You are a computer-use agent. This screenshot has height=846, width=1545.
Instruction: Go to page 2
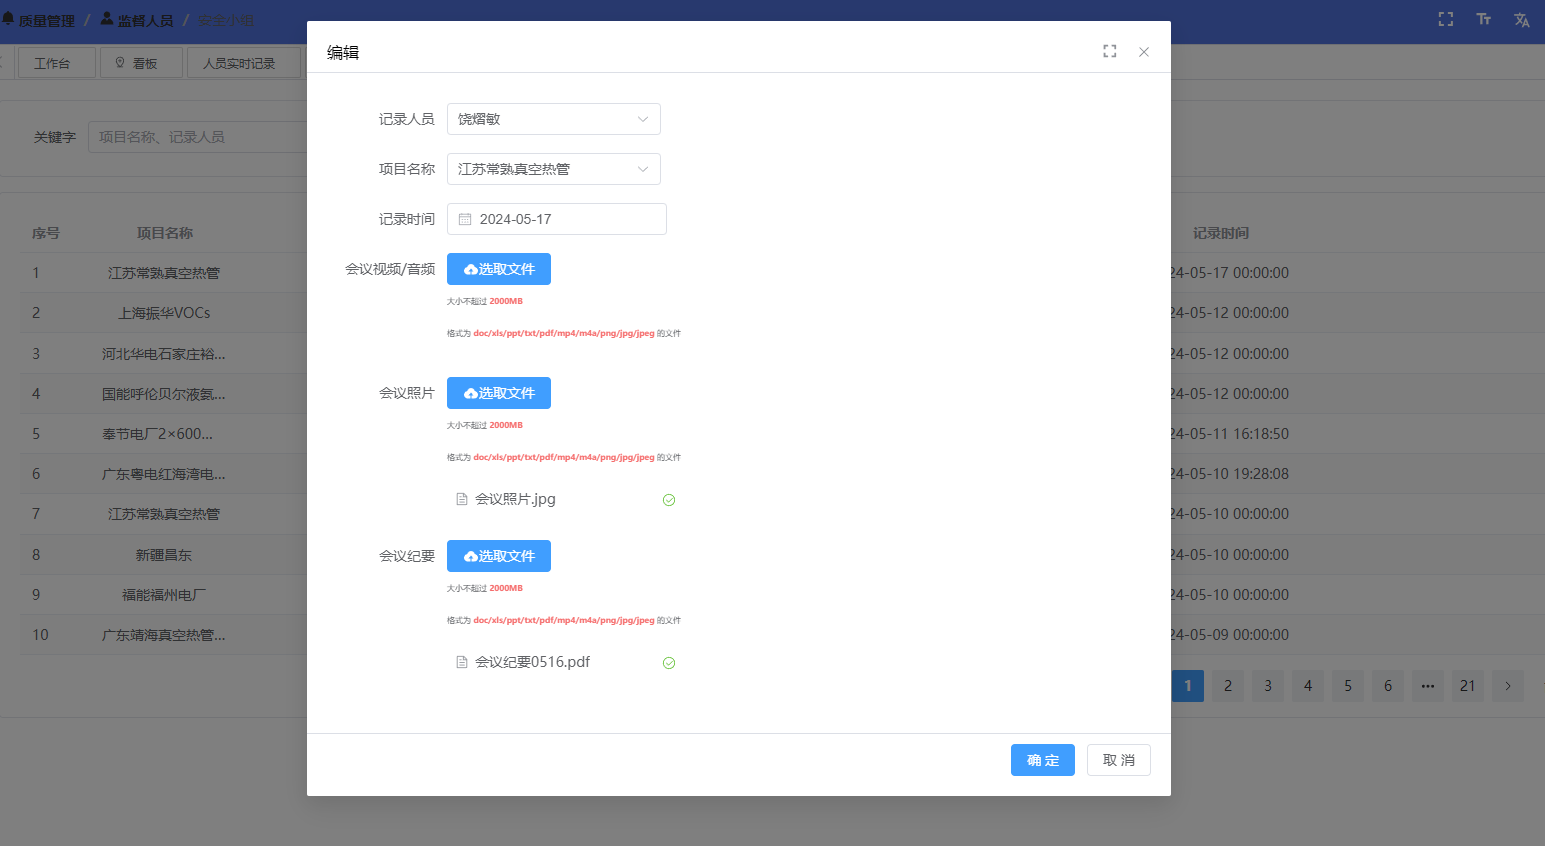[x=1228, y=686]
